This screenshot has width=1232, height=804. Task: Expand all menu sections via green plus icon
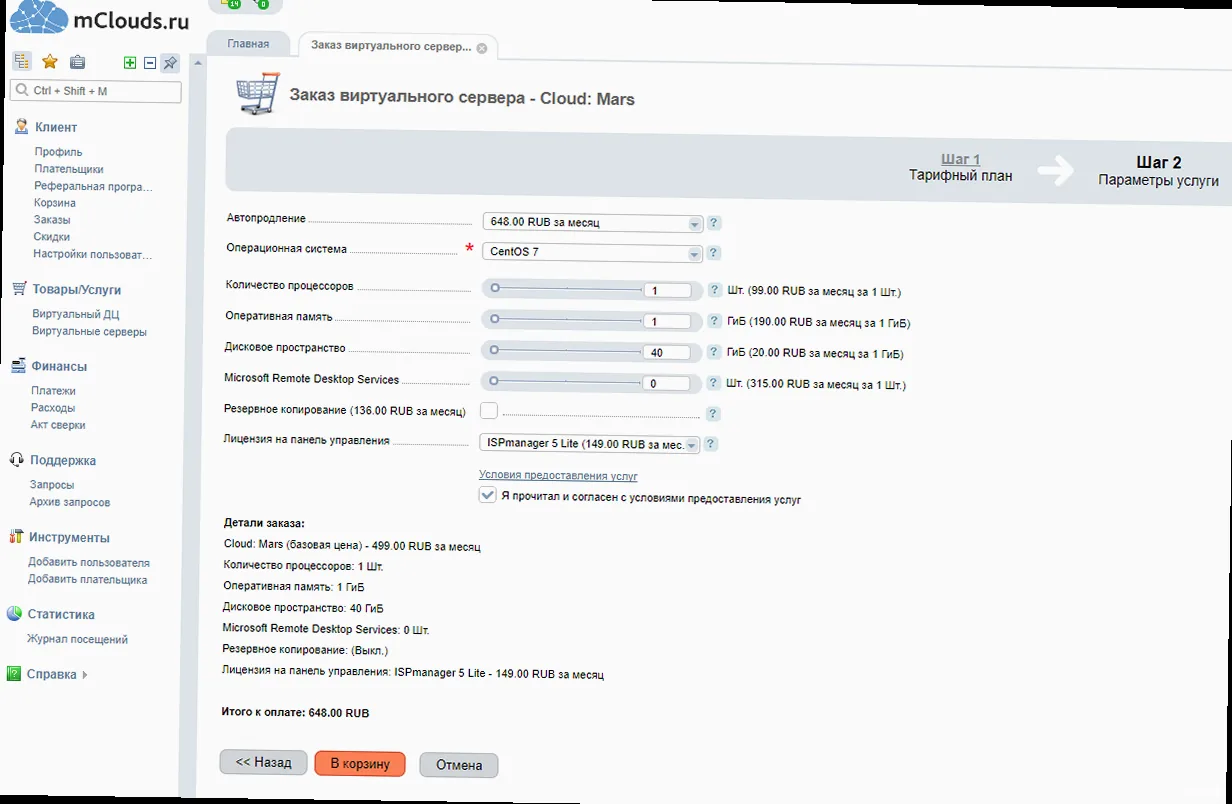click(129, 62)
